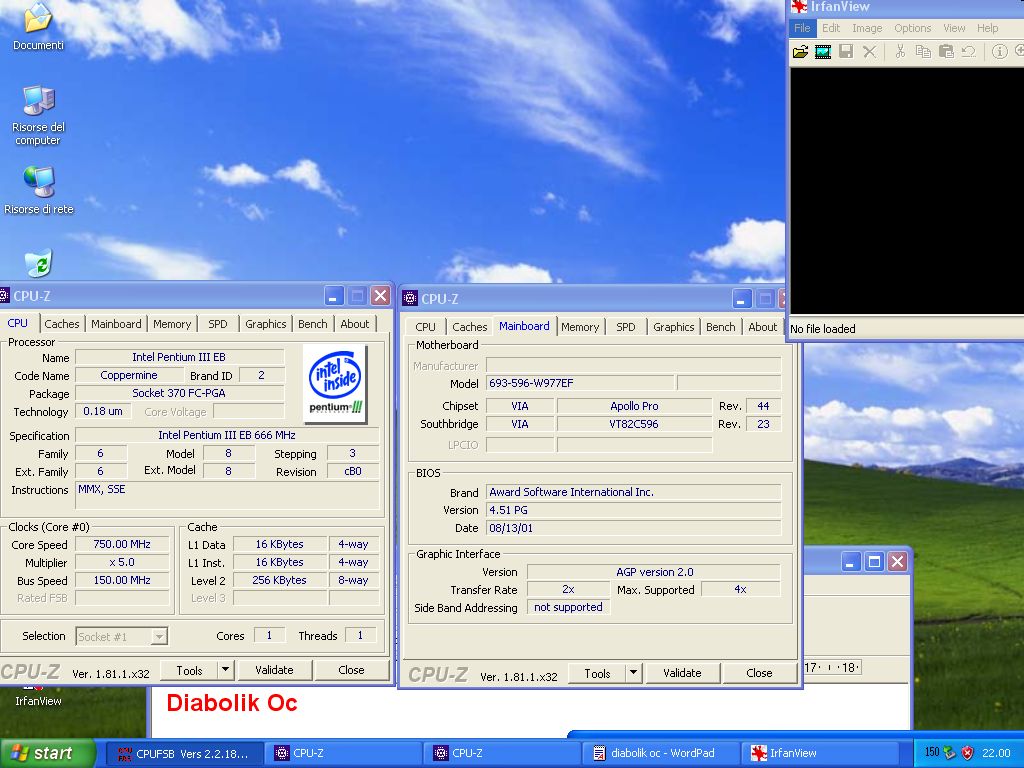Image resolution: width=1024 pixels, height=768 pixels.
Task: Switch to Memory tab in left CPU-Z
Action: tap(172, 324)
